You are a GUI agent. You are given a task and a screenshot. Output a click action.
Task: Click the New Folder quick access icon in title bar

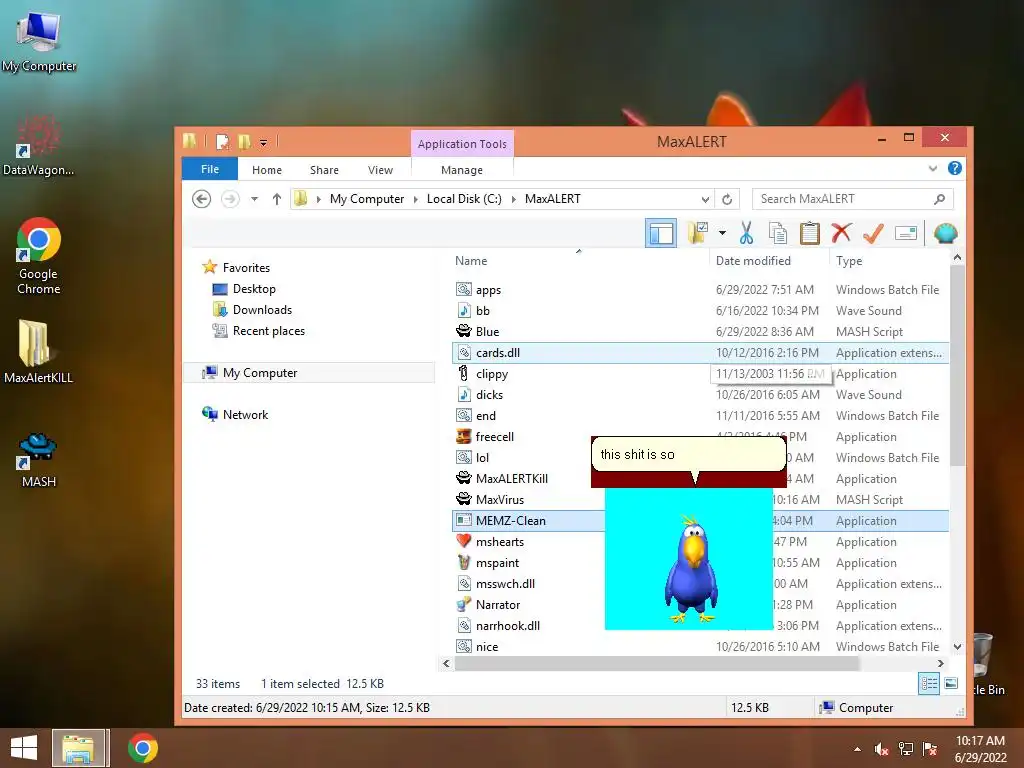(244, 141)
